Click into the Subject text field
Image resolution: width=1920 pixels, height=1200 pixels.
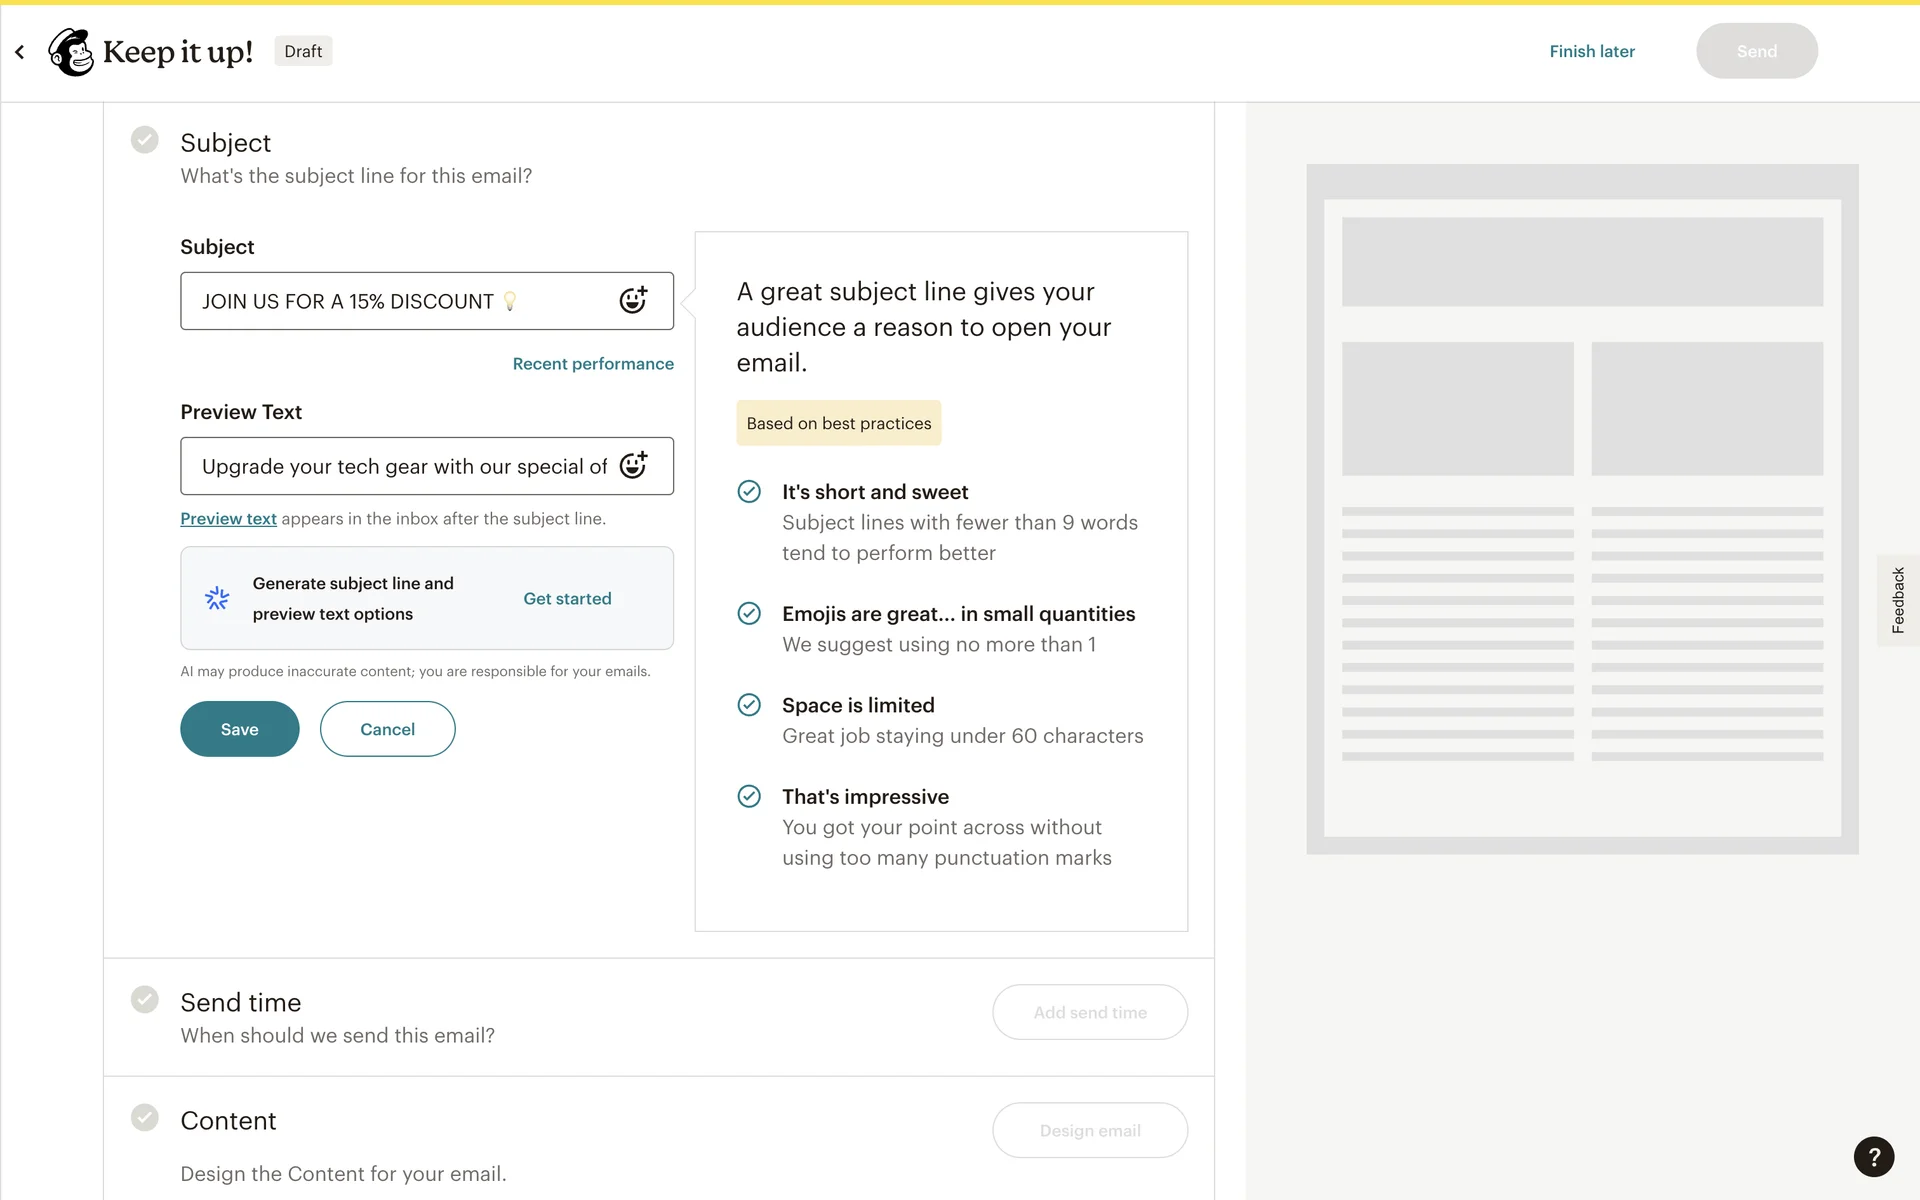[x=400, y=301]
